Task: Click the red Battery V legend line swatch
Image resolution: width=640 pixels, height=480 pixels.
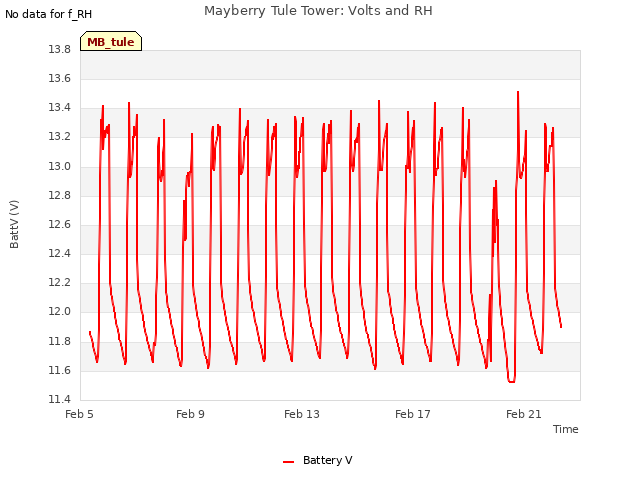Action: pos(289,462)
